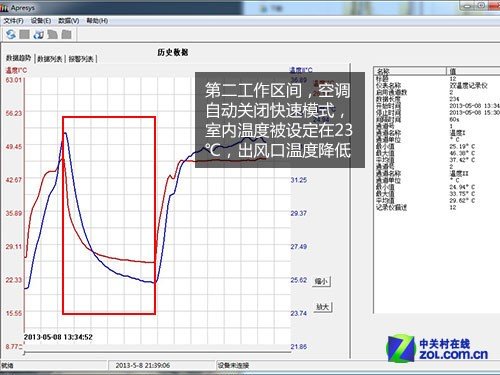This screenshot has height=375, width=500.
Task: Click the 缩小 zoom-out button
Action: pyautogui.click(x=321, y=281)
